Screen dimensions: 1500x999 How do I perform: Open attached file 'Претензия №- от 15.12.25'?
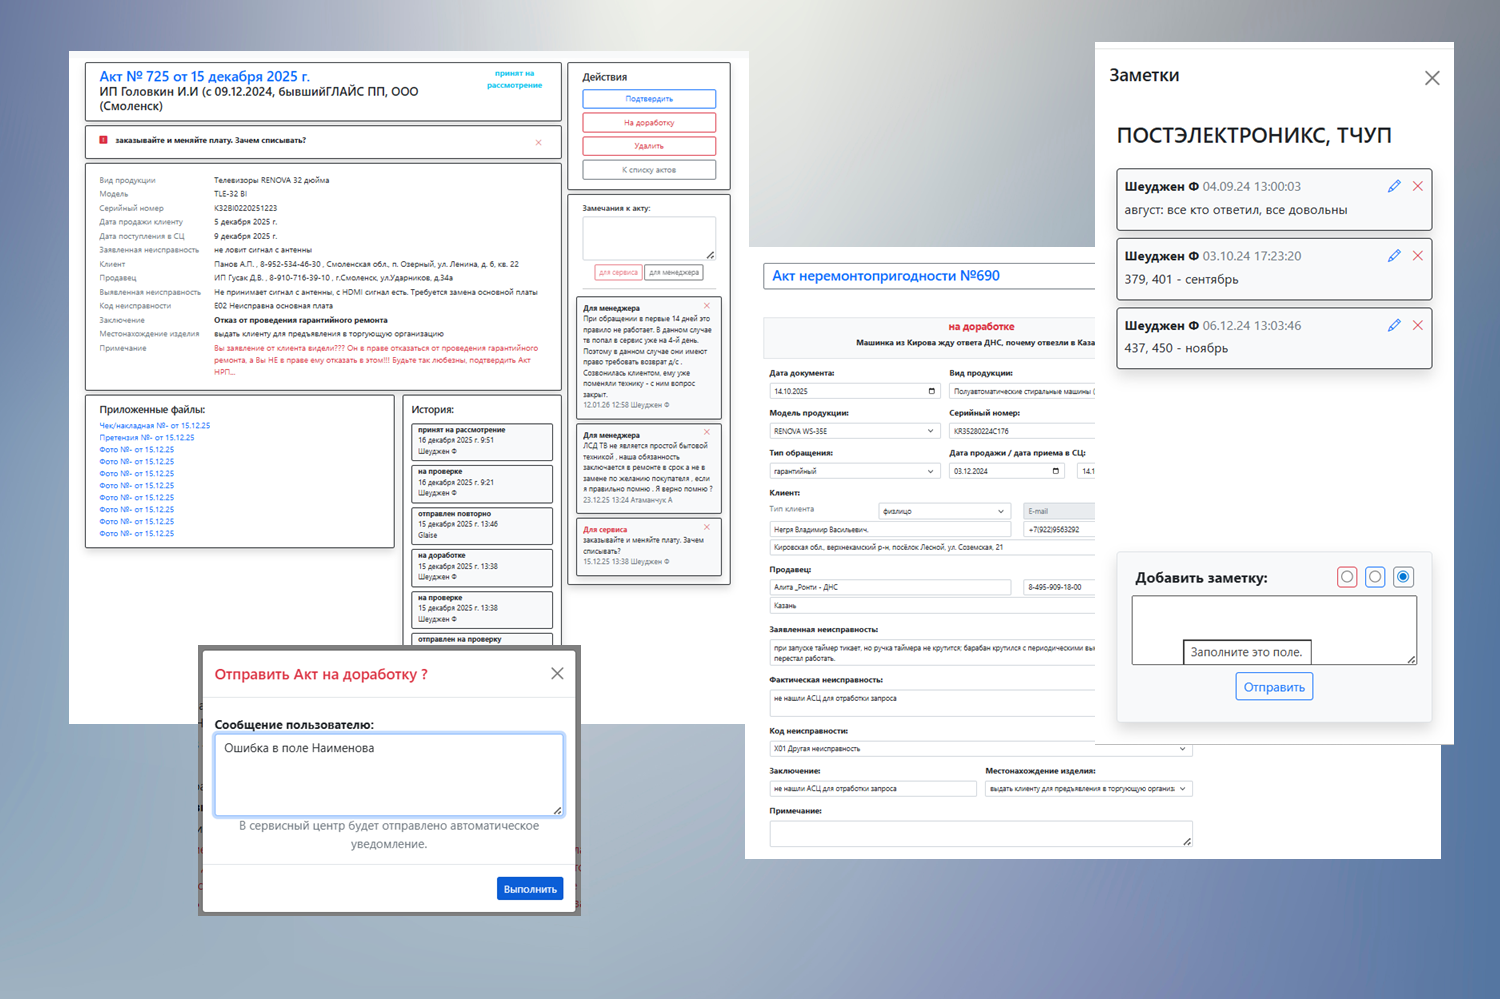147,438
